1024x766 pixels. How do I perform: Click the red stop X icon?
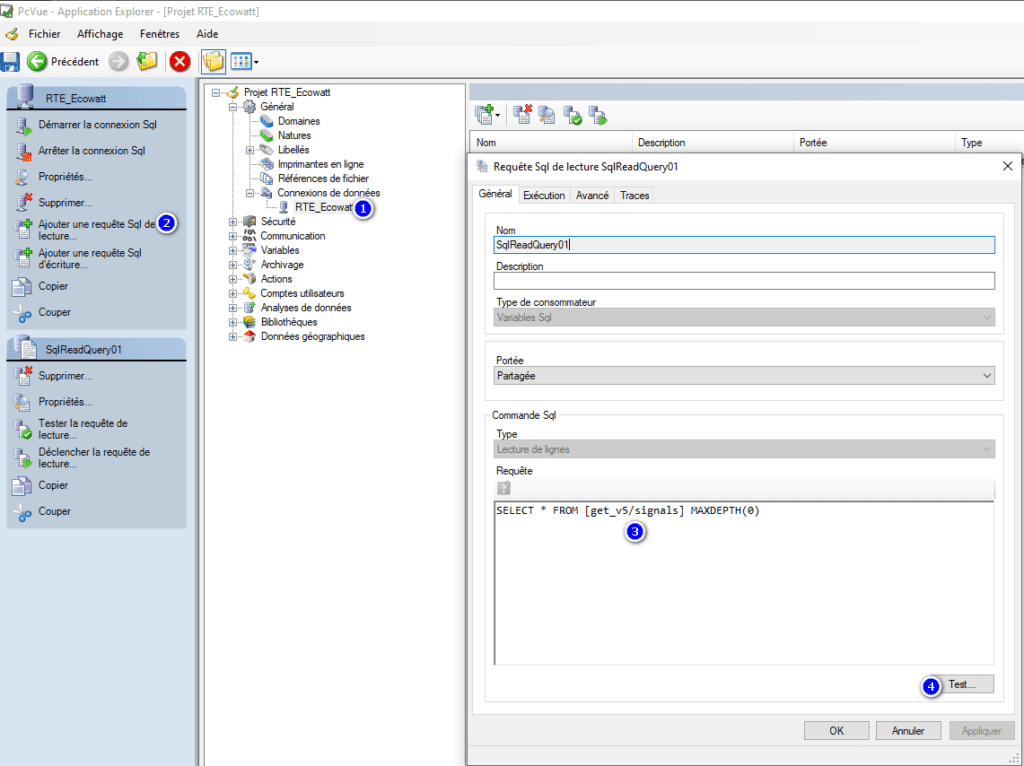(x=180, y=61)
